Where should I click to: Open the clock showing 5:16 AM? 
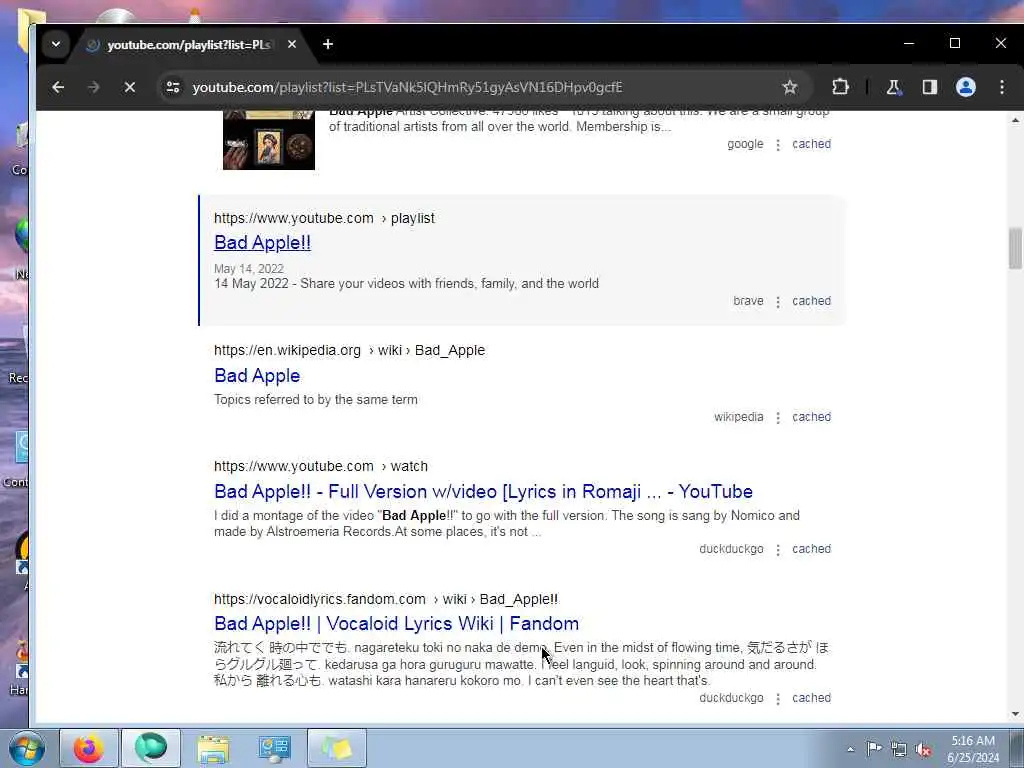point(973,749)
